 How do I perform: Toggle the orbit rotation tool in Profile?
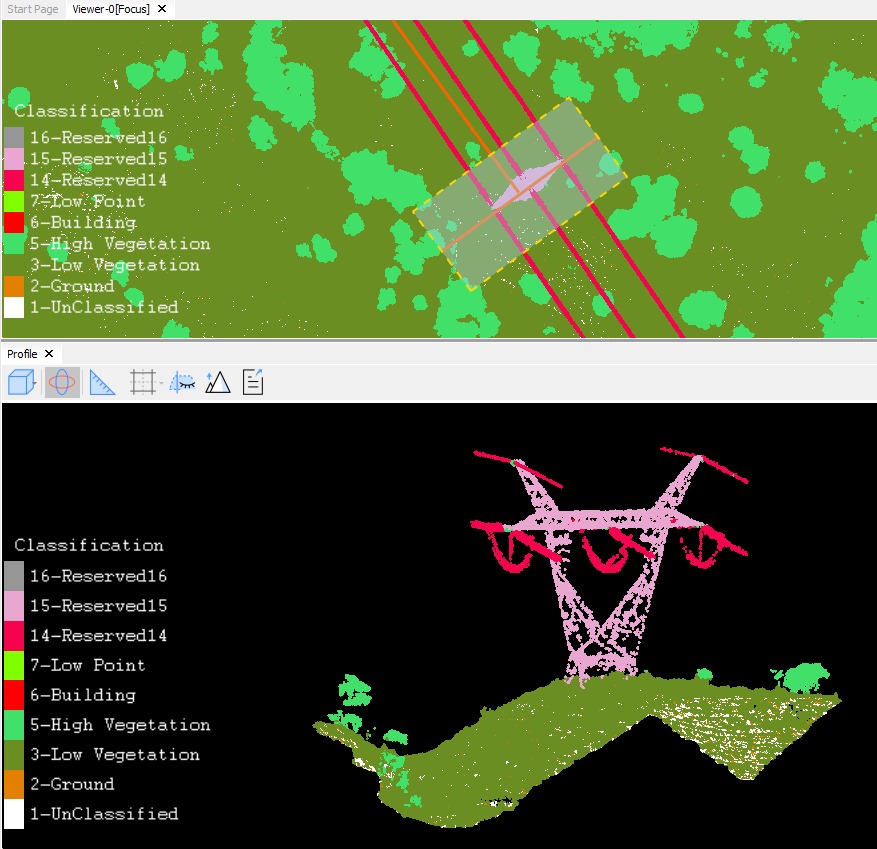pyautogui.click(x=62, y=383)
